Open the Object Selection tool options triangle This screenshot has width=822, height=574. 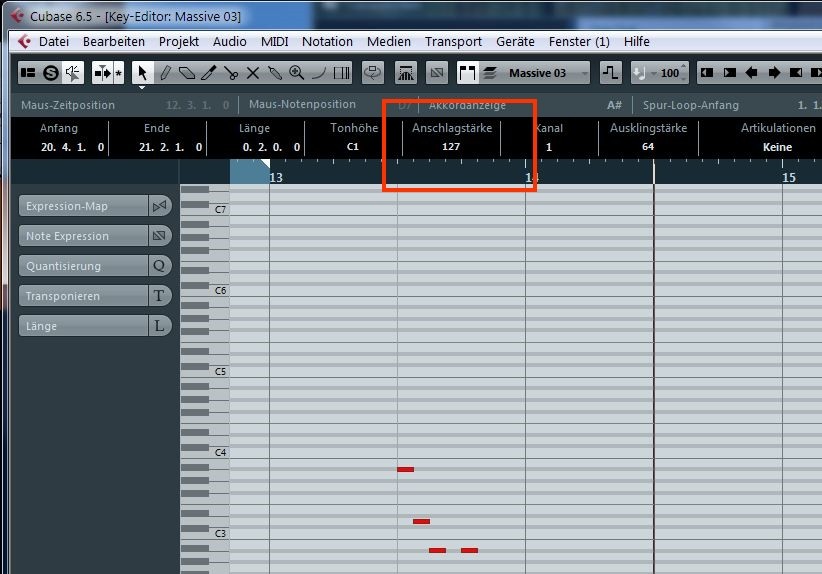point(142,88)
